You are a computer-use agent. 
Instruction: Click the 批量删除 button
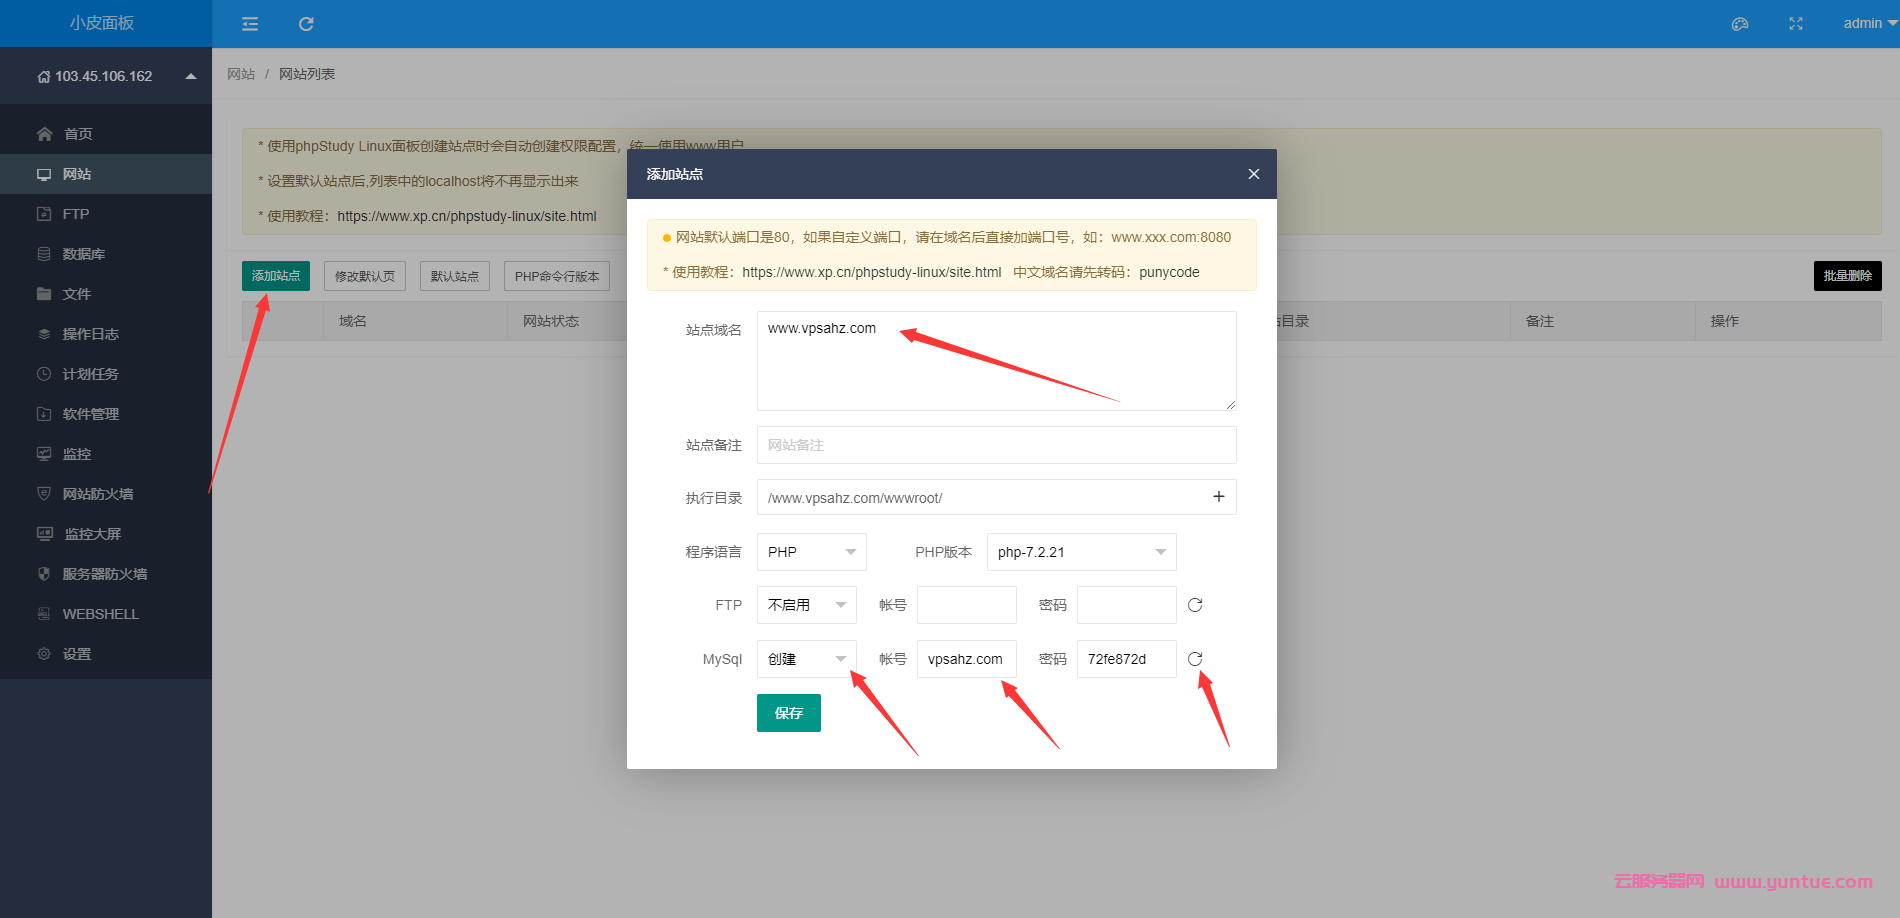1847,276
